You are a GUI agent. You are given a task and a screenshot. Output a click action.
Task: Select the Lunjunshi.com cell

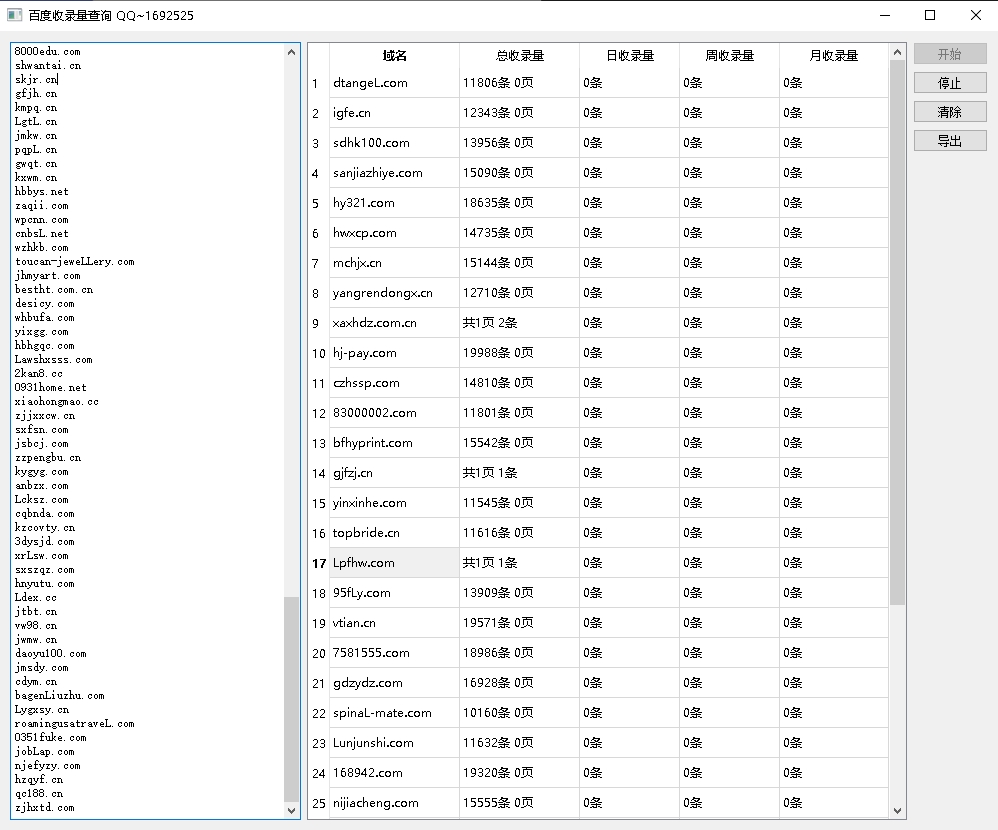coord(394,742)
